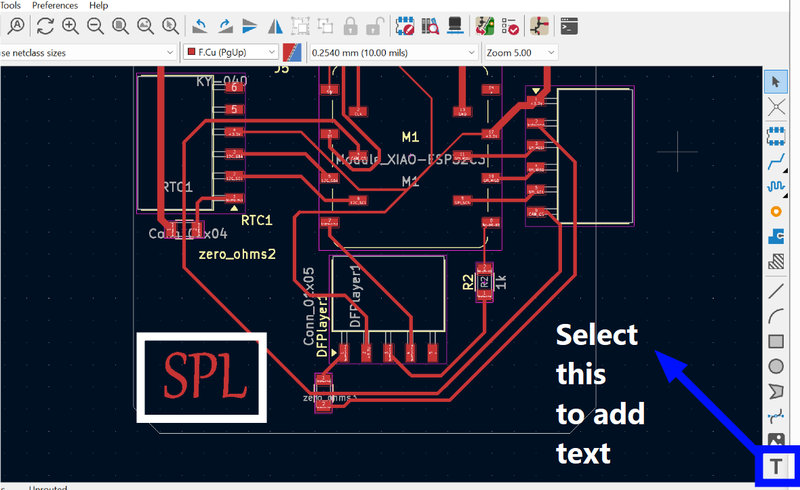Select the Add Text (T) tool
The width and height of the screenshot is (800, 490).
[x=776, y=466]
